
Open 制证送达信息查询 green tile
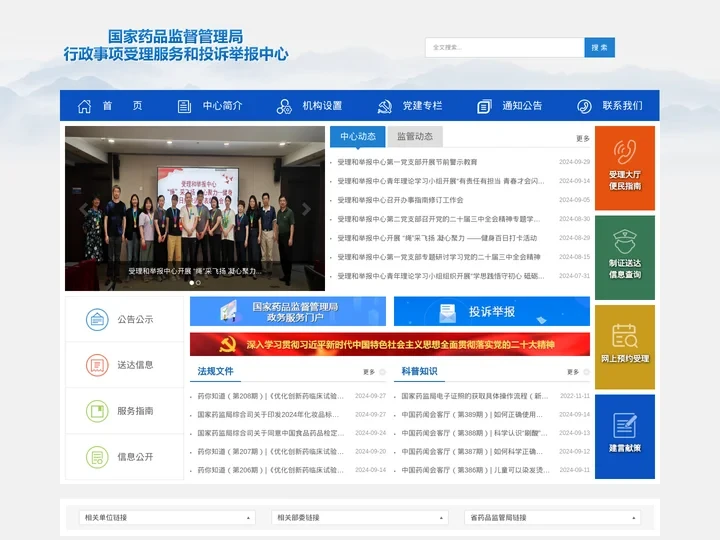[x=624, y=258]
